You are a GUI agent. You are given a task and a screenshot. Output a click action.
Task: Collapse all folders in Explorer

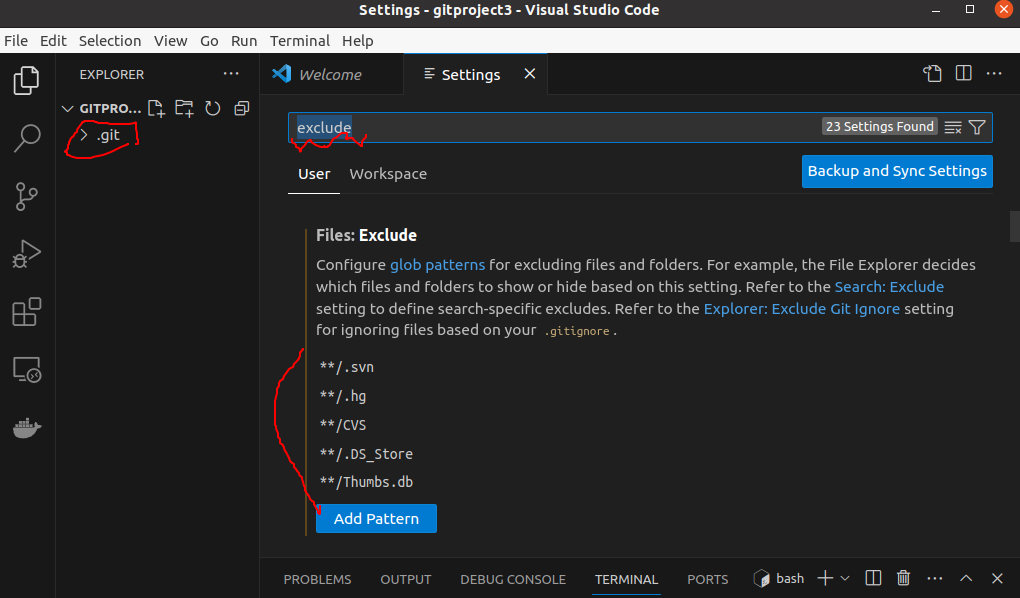click(241, 108)
